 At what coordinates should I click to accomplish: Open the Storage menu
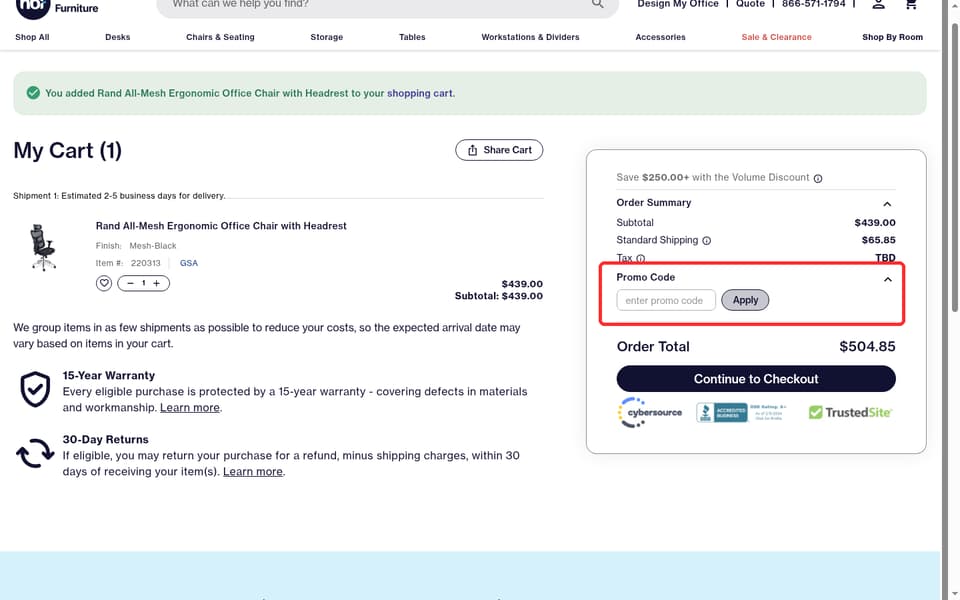point(326,37)
